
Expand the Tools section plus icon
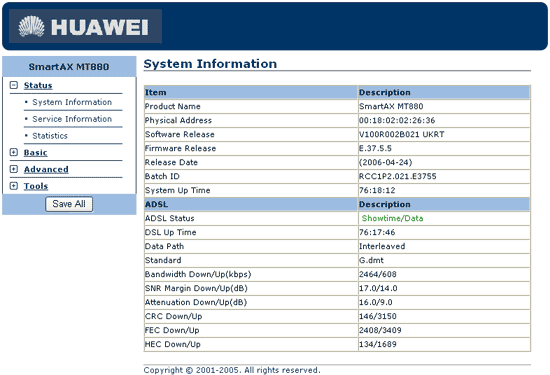(14, 186)
